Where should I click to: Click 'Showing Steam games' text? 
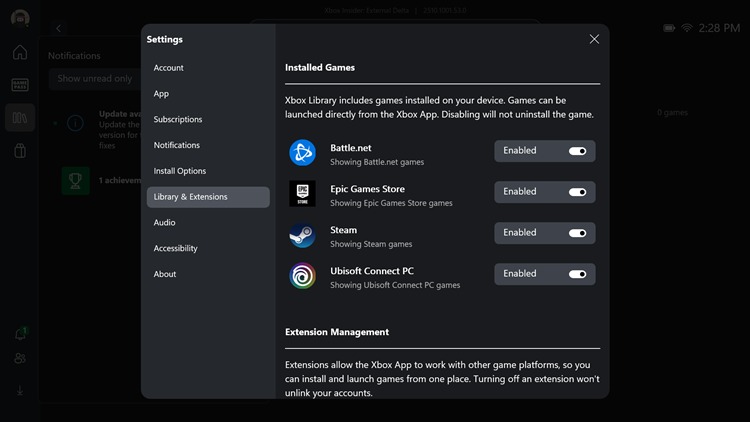[371, 244]
